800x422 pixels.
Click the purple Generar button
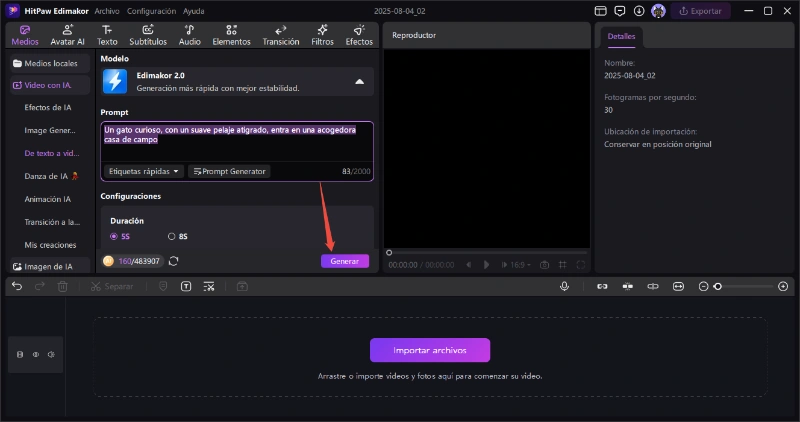pos(344,261)
